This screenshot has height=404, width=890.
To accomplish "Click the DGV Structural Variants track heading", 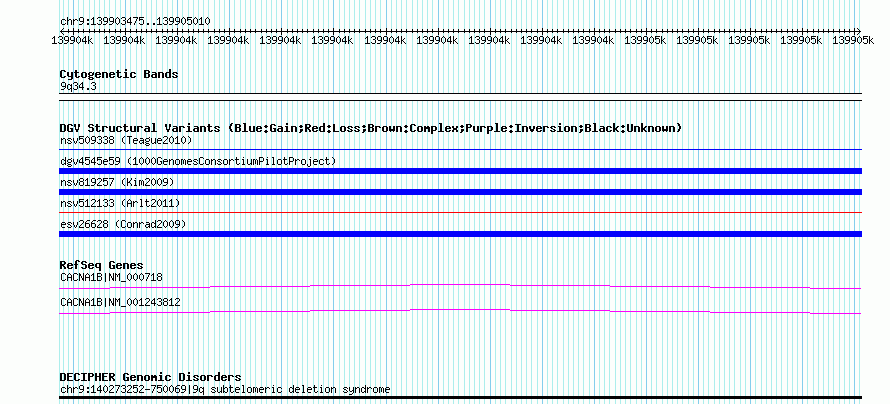I will click(x=371, y=128).
